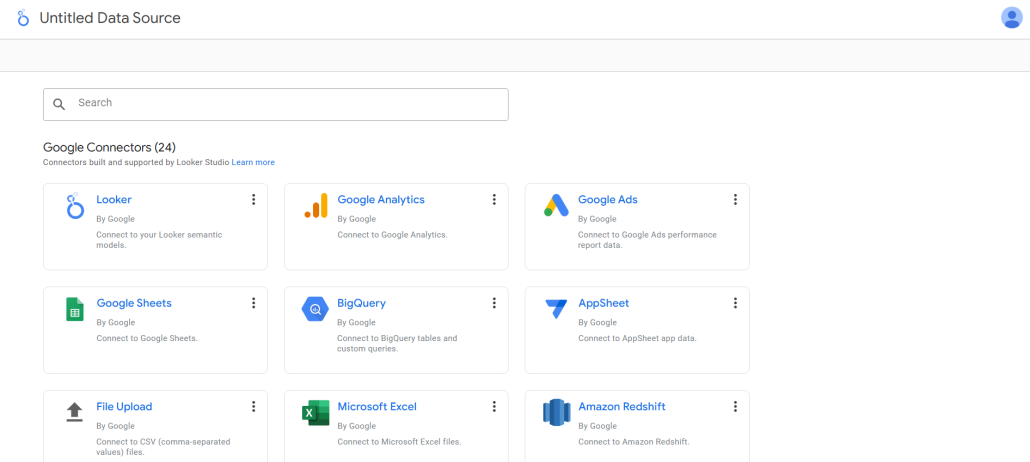Click the Google Sheets green icon

pyautogui.click(x=75, y=309)
